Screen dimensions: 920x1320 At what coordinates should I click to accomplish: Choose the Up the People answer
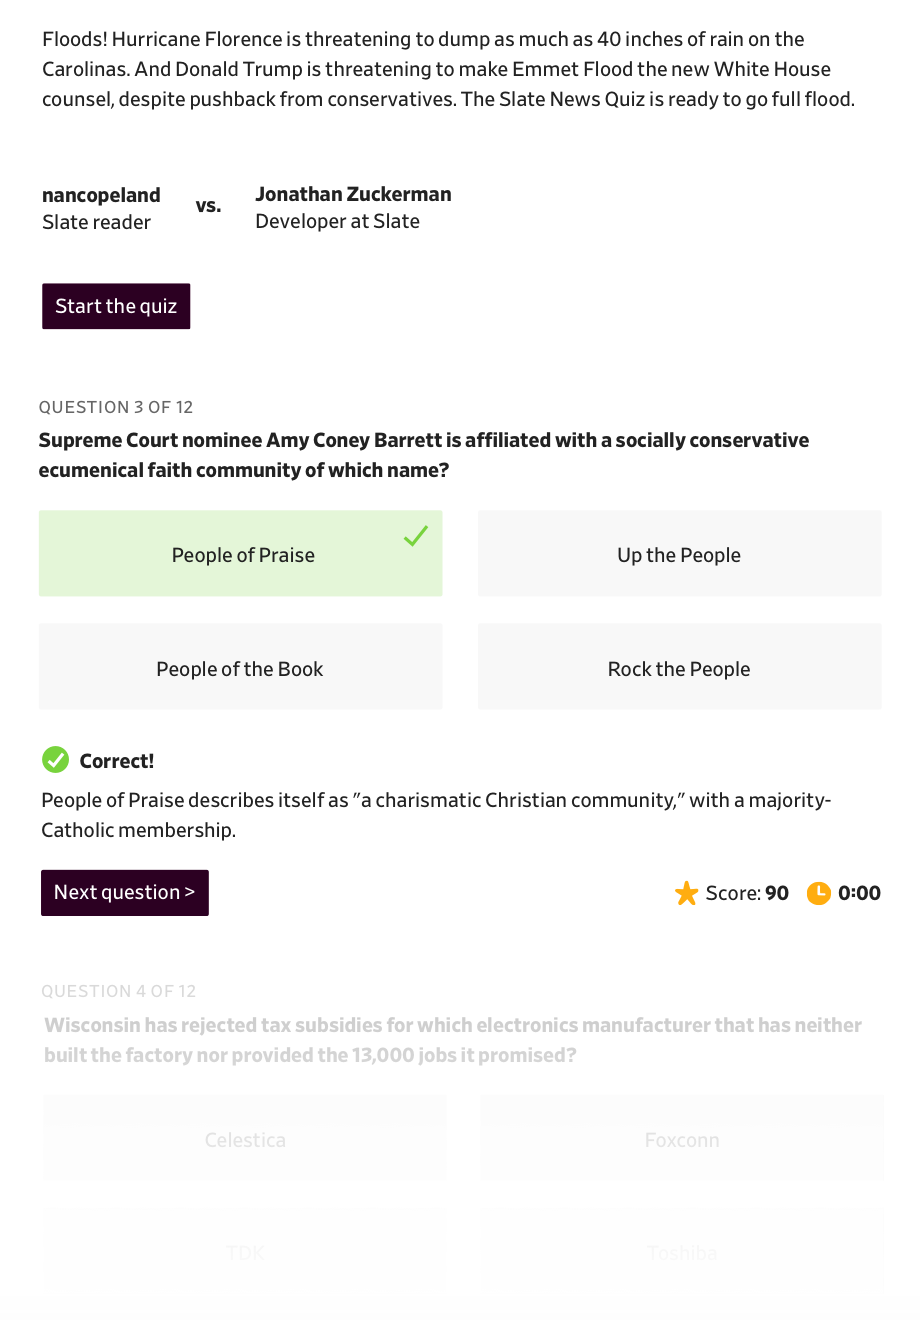pos(680,554)
